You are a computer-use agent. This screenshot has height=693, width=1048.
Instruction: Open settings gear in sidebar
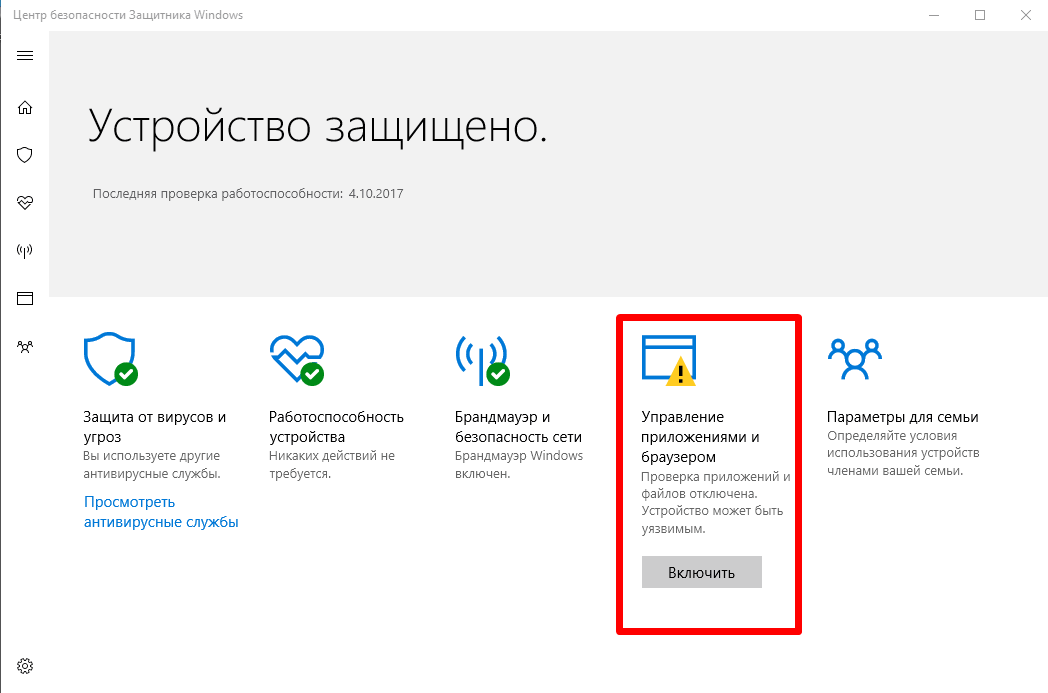(25, 666)
